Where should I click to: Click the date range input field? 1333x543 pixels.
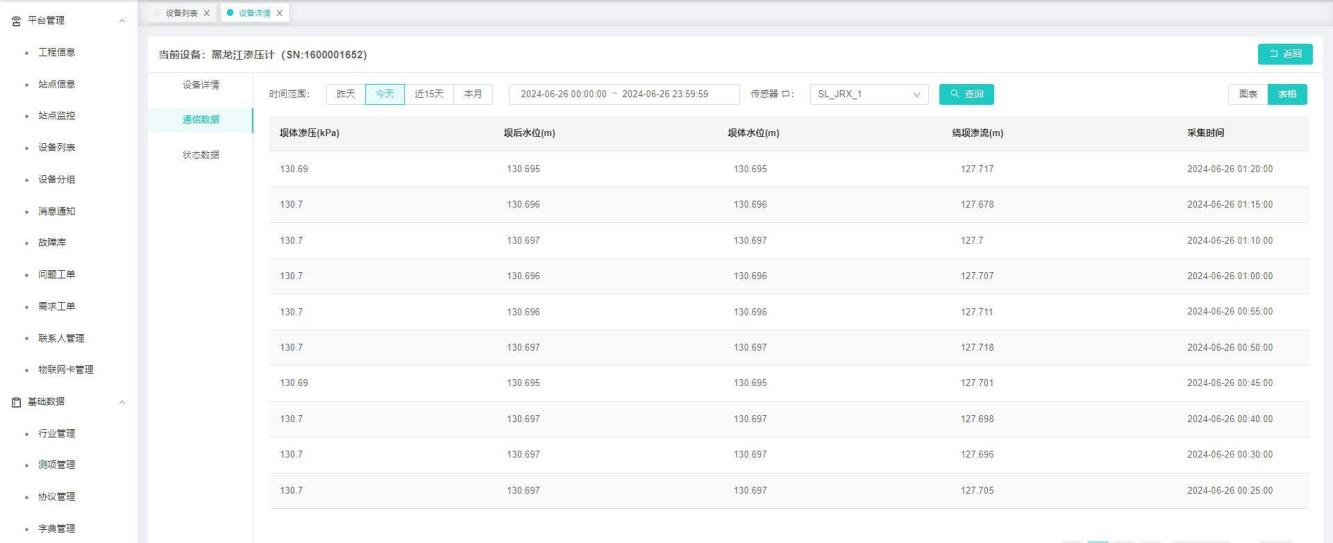[624, 94]
